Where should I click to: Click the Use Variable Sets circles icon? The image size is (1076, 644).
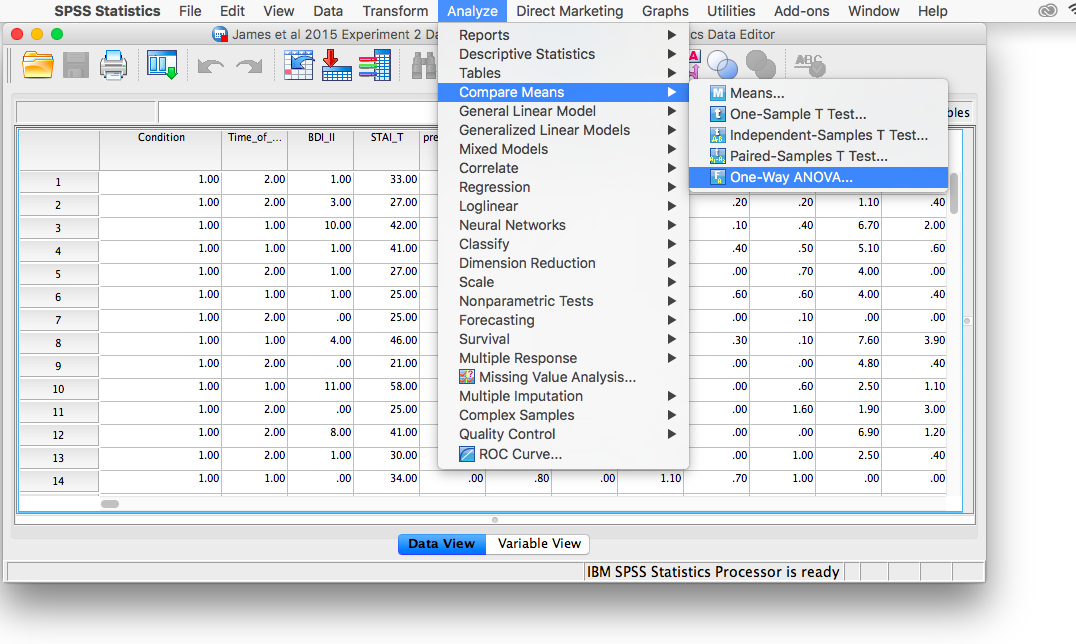point(722,66)
